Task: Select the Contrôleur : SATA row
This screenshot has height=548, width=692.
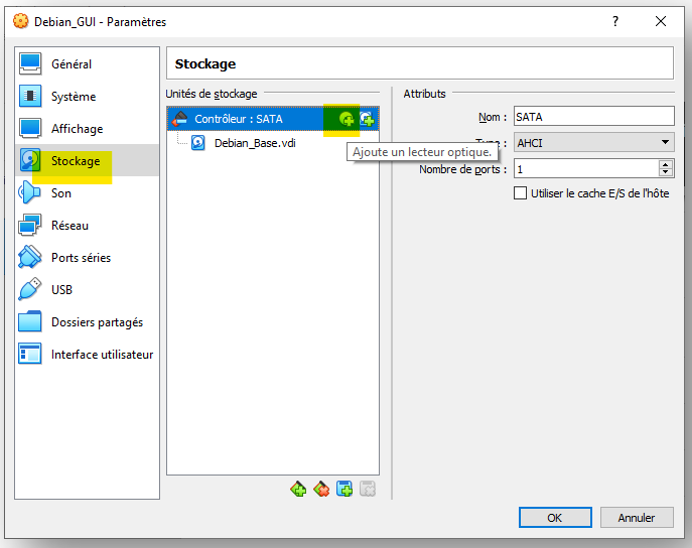Action: point(273,119)
